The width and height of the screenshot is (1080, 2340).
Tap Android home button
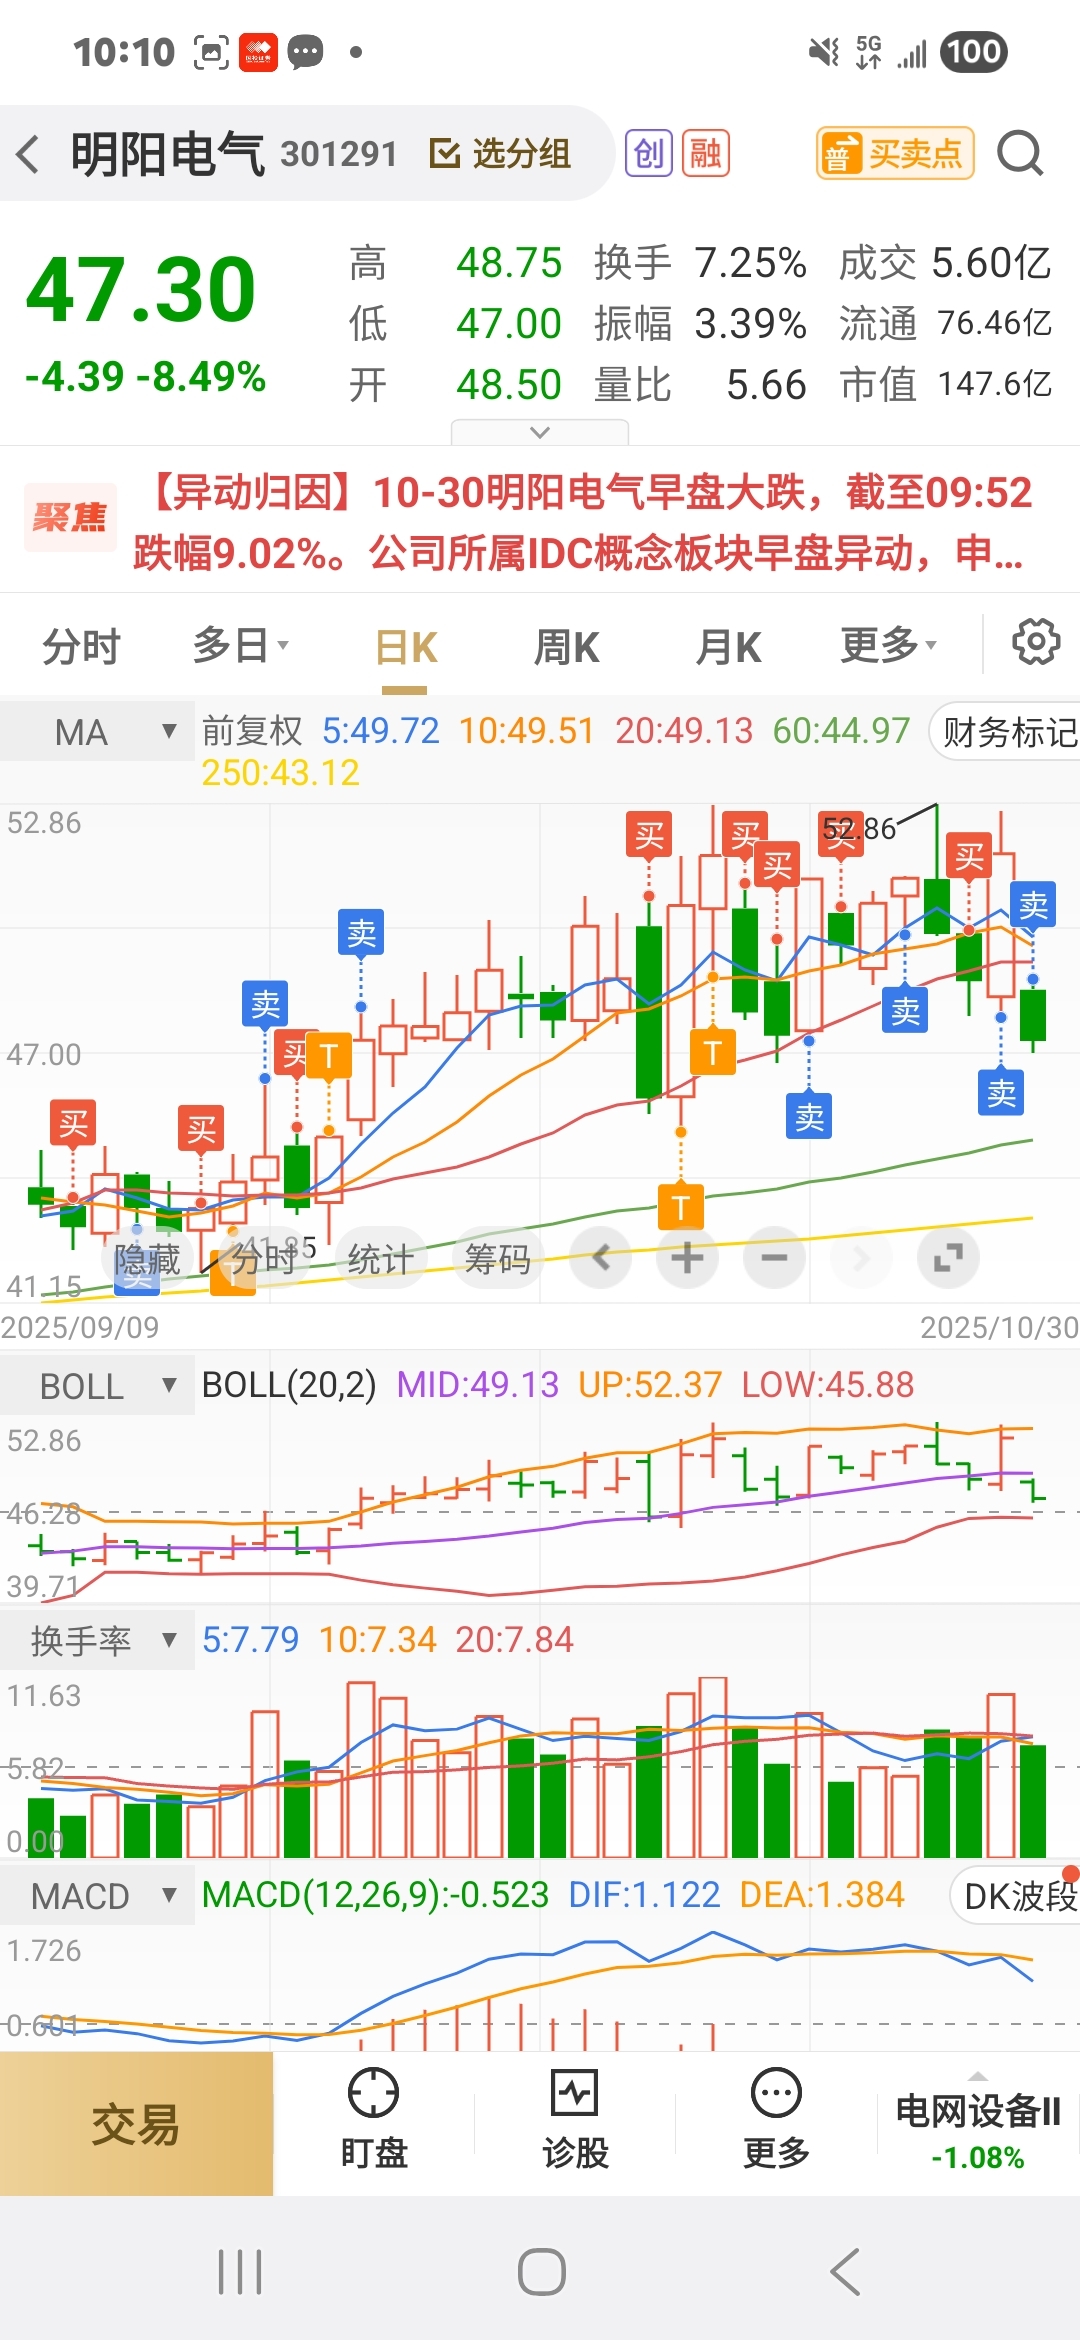click(x=541, y=2273)
